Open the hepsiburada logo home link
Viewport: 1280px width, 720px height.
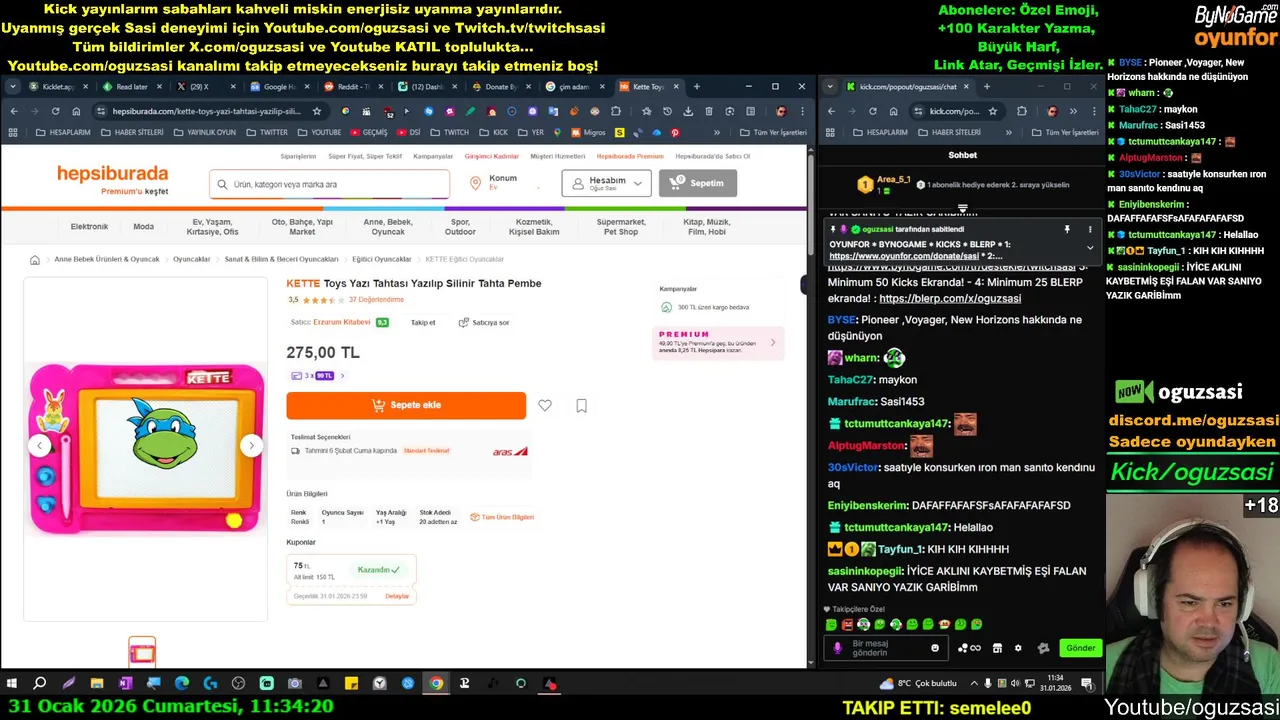click(x=112, y=174)
